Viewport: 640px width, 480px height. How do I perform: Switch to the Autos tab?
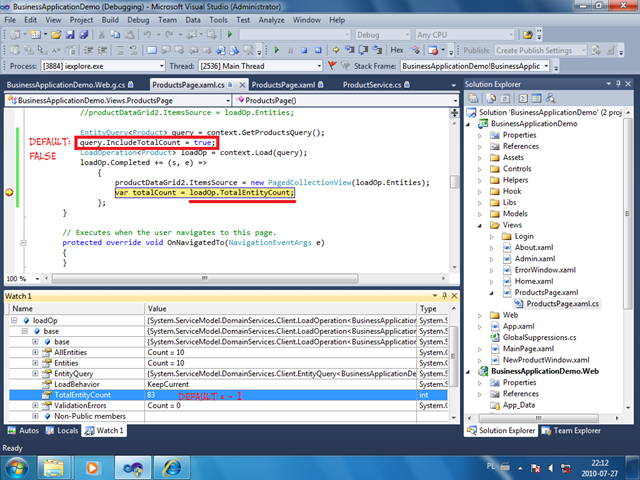click(x=23, y=430)
